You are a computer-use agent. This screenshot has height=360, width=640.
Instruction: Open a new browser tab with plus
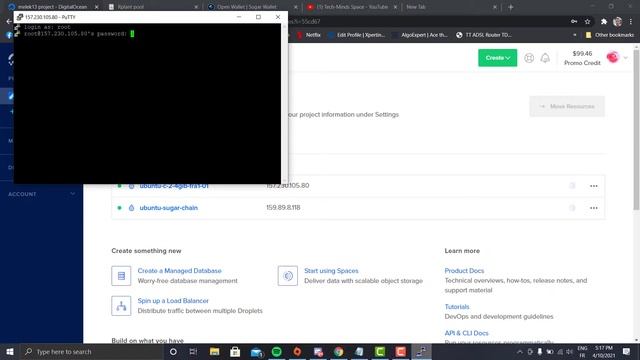(510, 7)
